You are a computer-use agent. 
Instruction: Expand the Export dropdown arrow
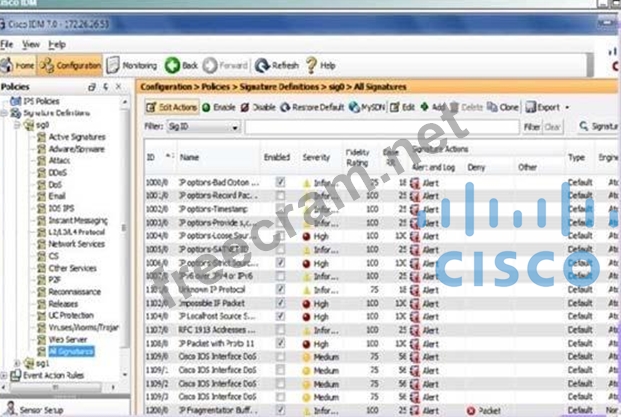pos(567,106)
